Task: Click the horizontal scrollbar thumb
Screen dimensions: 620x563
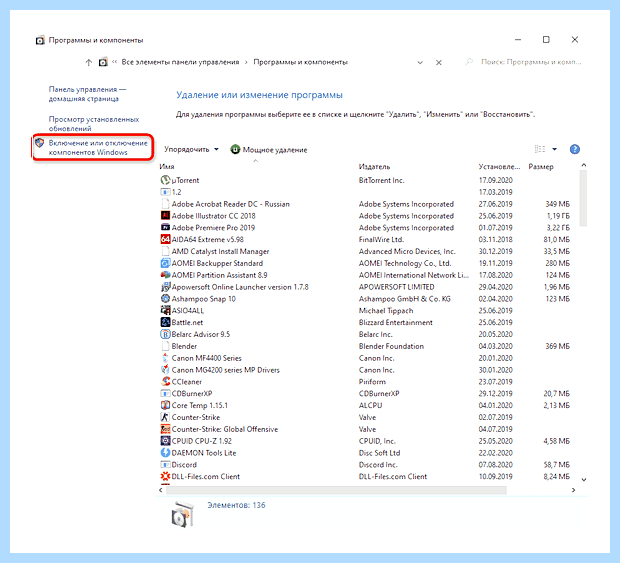Action: click(x=336, y=490)
